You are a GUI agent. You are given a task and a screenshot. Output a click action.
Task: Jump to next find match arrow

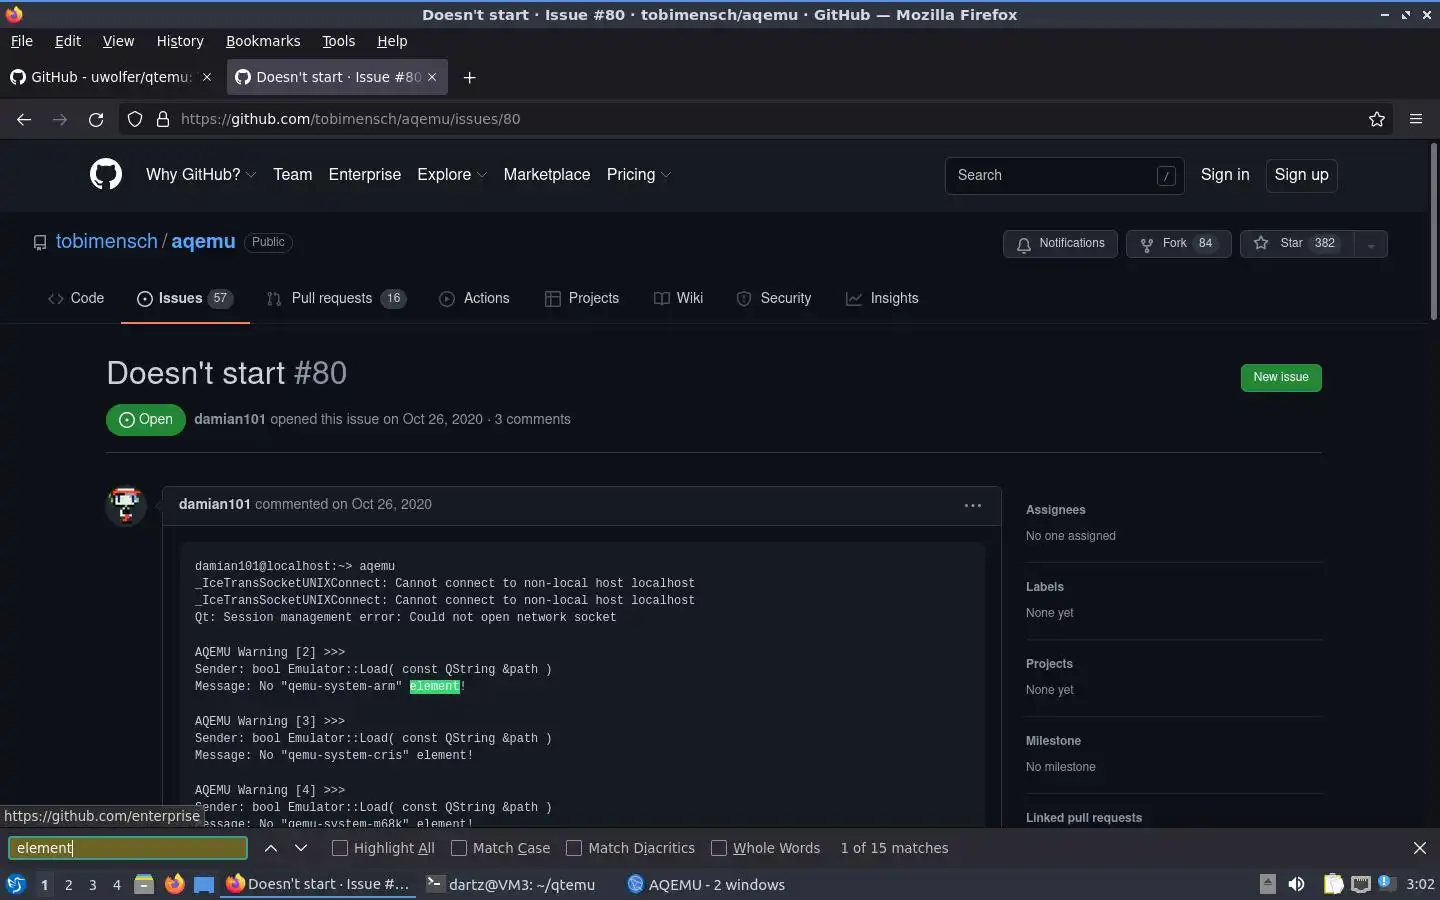[x=301, y=848]
